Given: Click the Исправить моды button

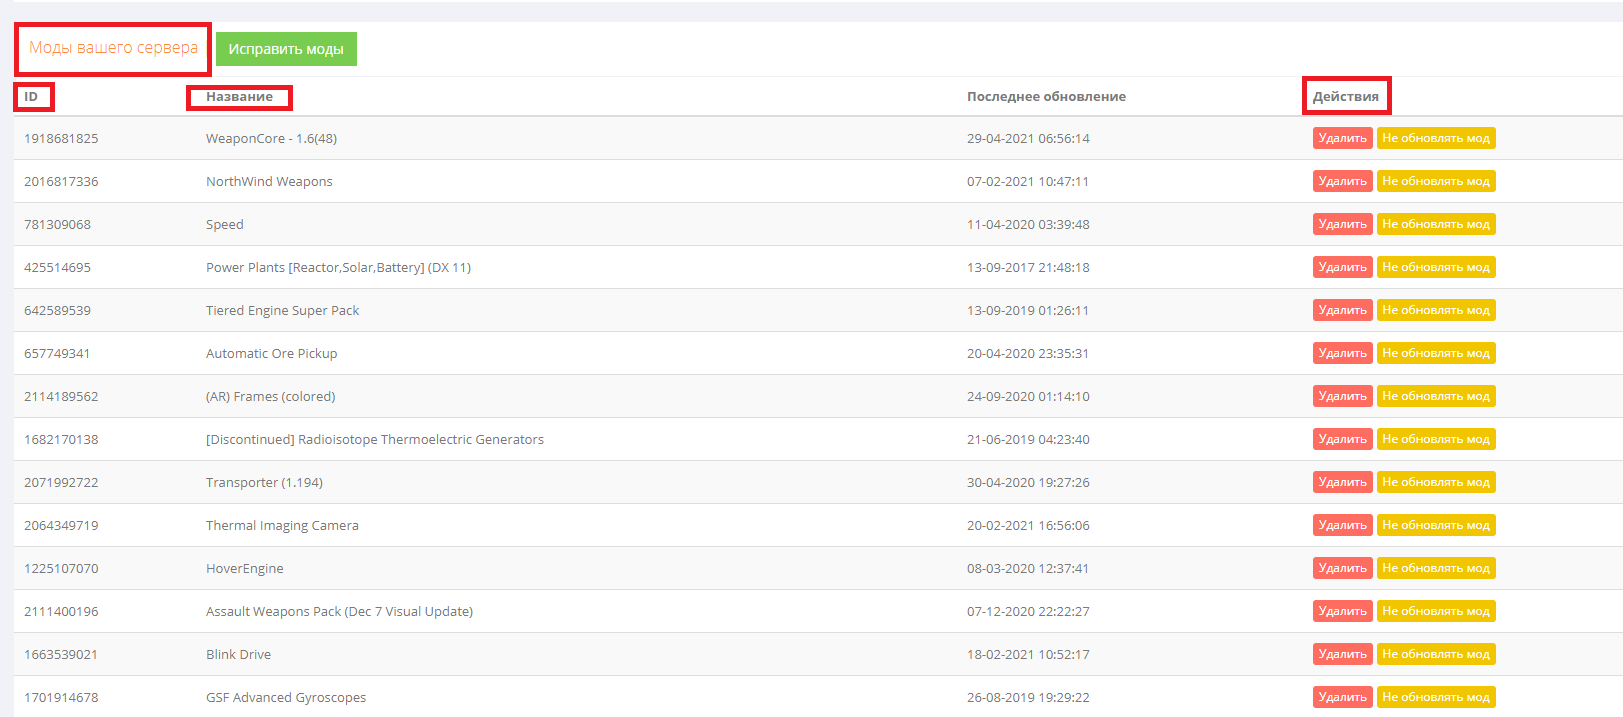Looking at the screenshot, I should coord(286,49).
